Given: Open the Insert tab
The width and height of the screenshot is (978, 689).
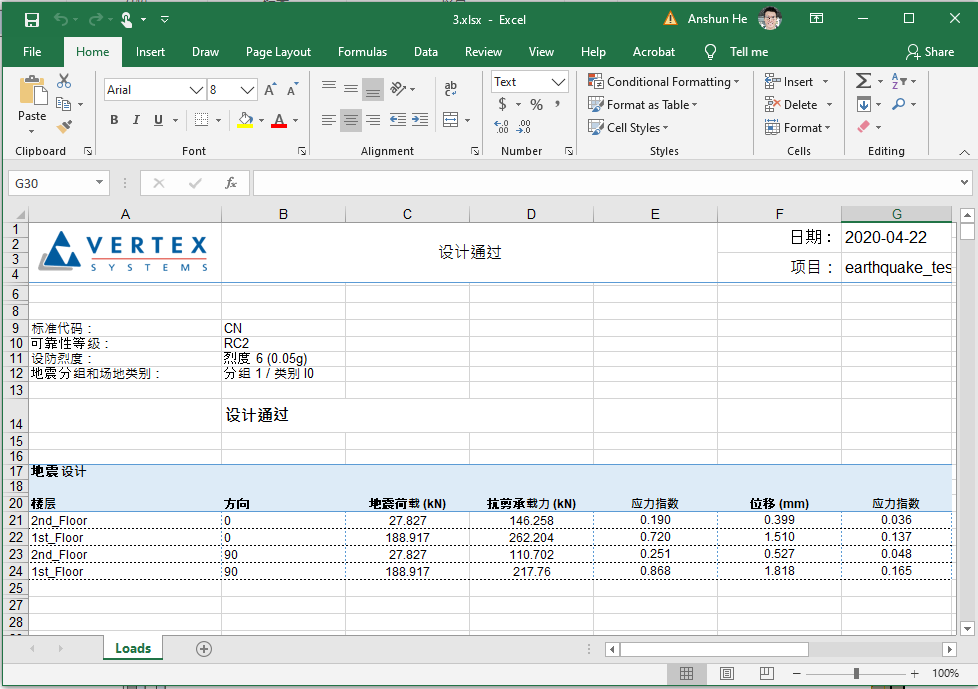Looking at the screenshot, I should click(150, 52).
